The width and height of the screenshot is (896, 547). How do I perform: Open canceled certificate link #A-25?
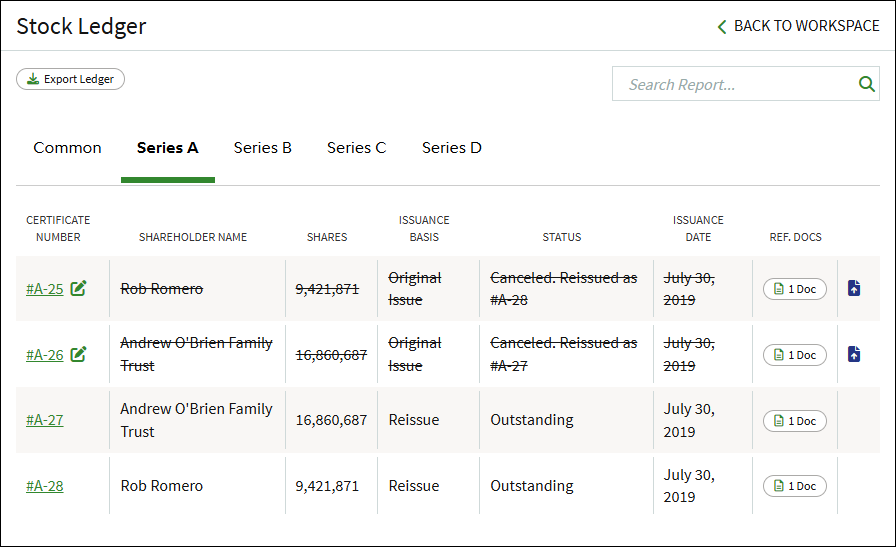tap(45, 289)
